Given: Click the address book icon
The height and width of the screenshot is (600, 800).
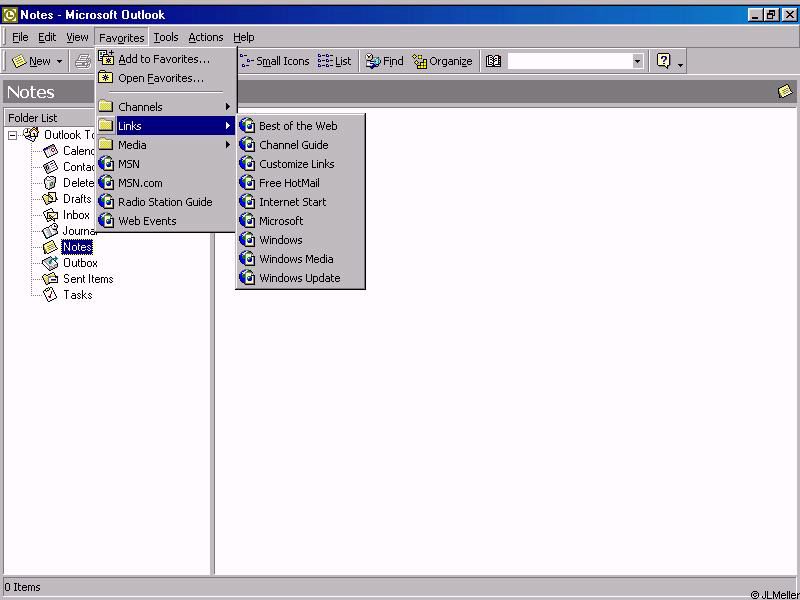Looking at the screenshot, I should (493, 61).
